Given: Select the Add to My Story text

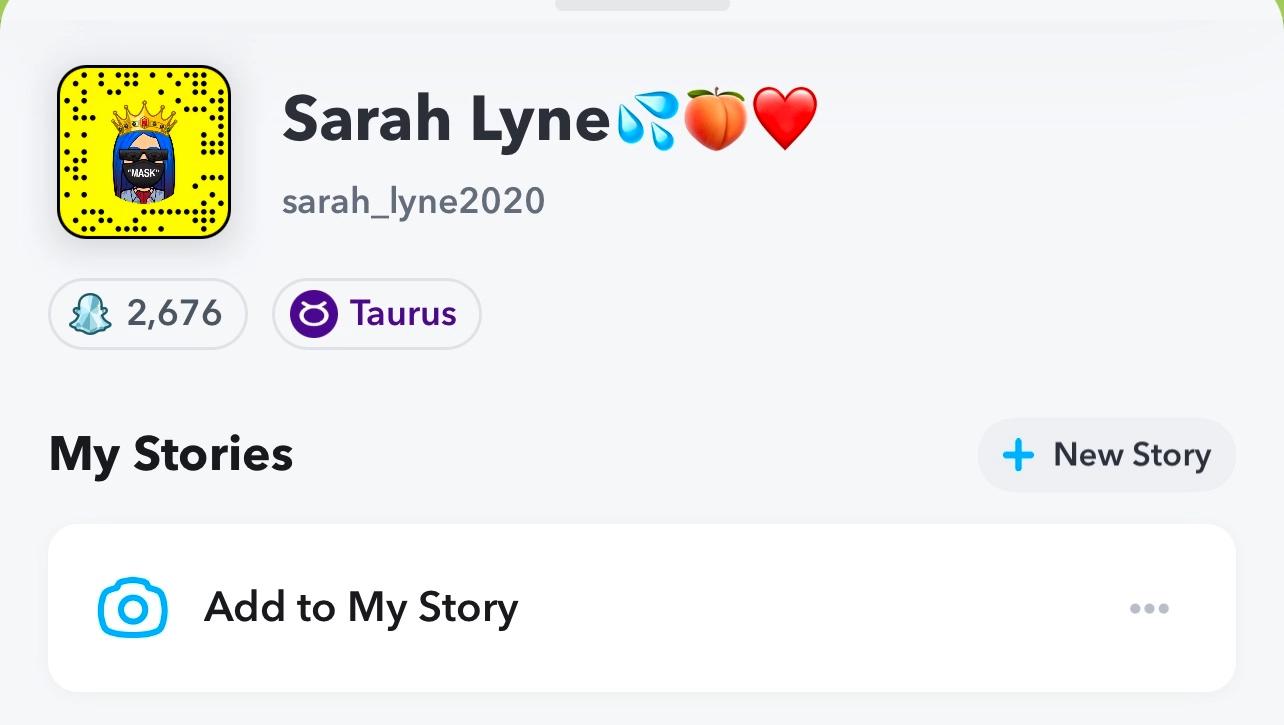Looking at the screenshot, I should (361, 608).
